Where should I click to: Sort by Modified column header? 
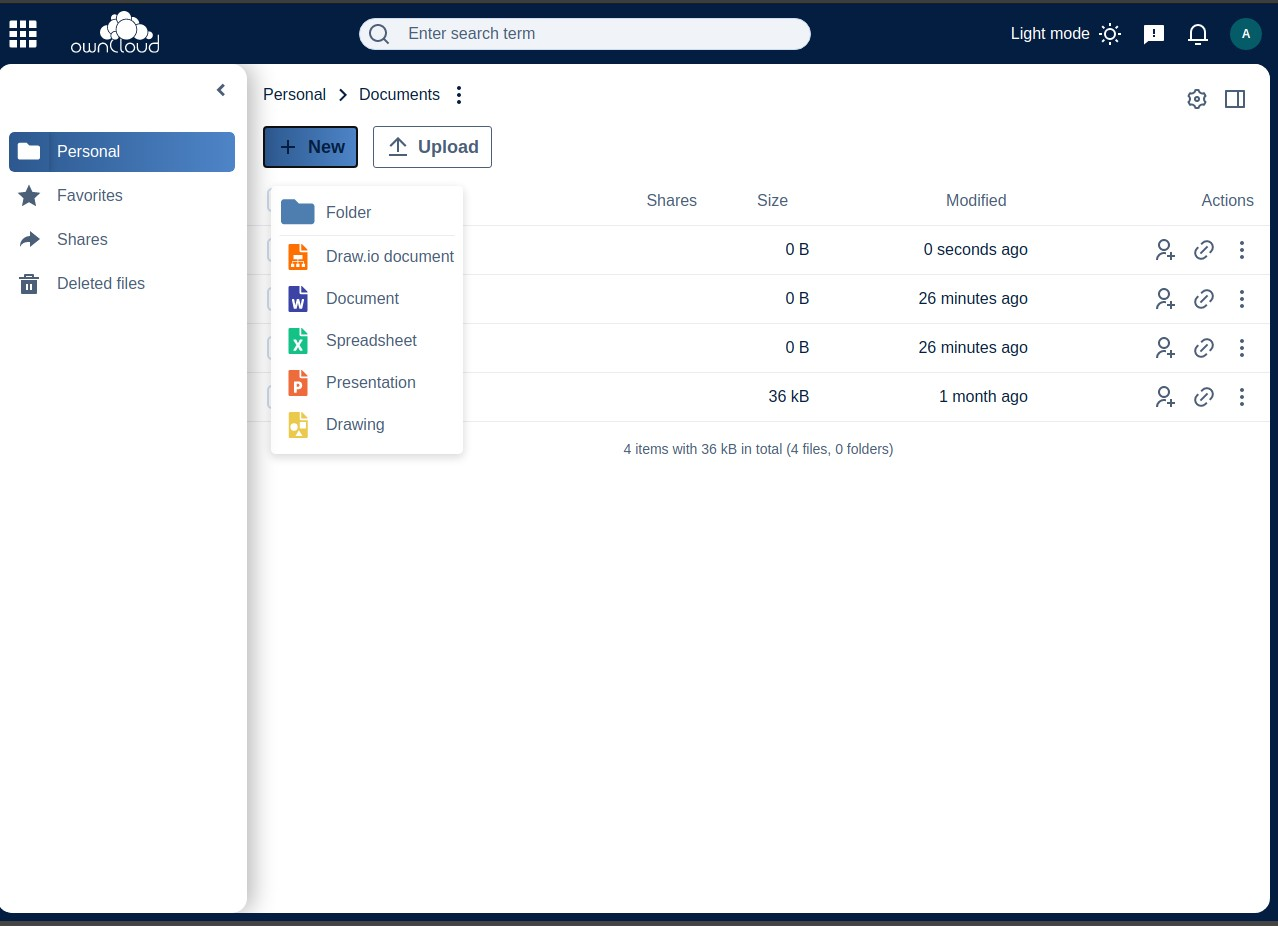[x=976, y=201]
